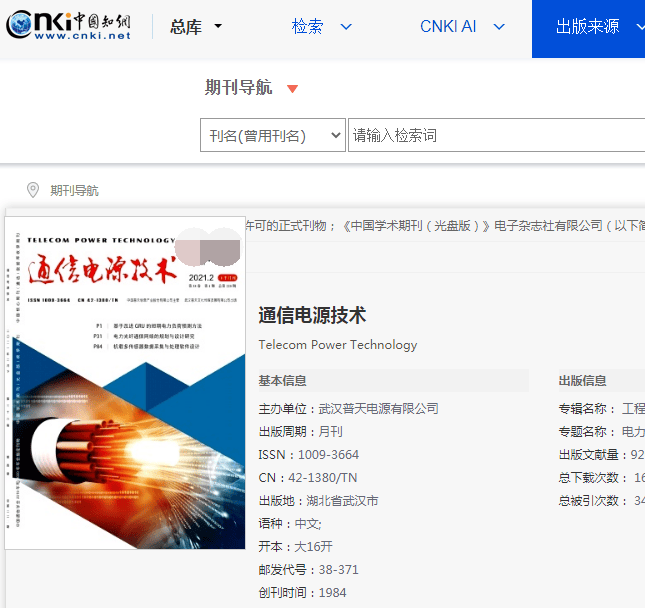Image resolution: width=645 pixels, height=608 pixels.
Task: Select the 出版信息 section header
Action: tap(582, 381)
